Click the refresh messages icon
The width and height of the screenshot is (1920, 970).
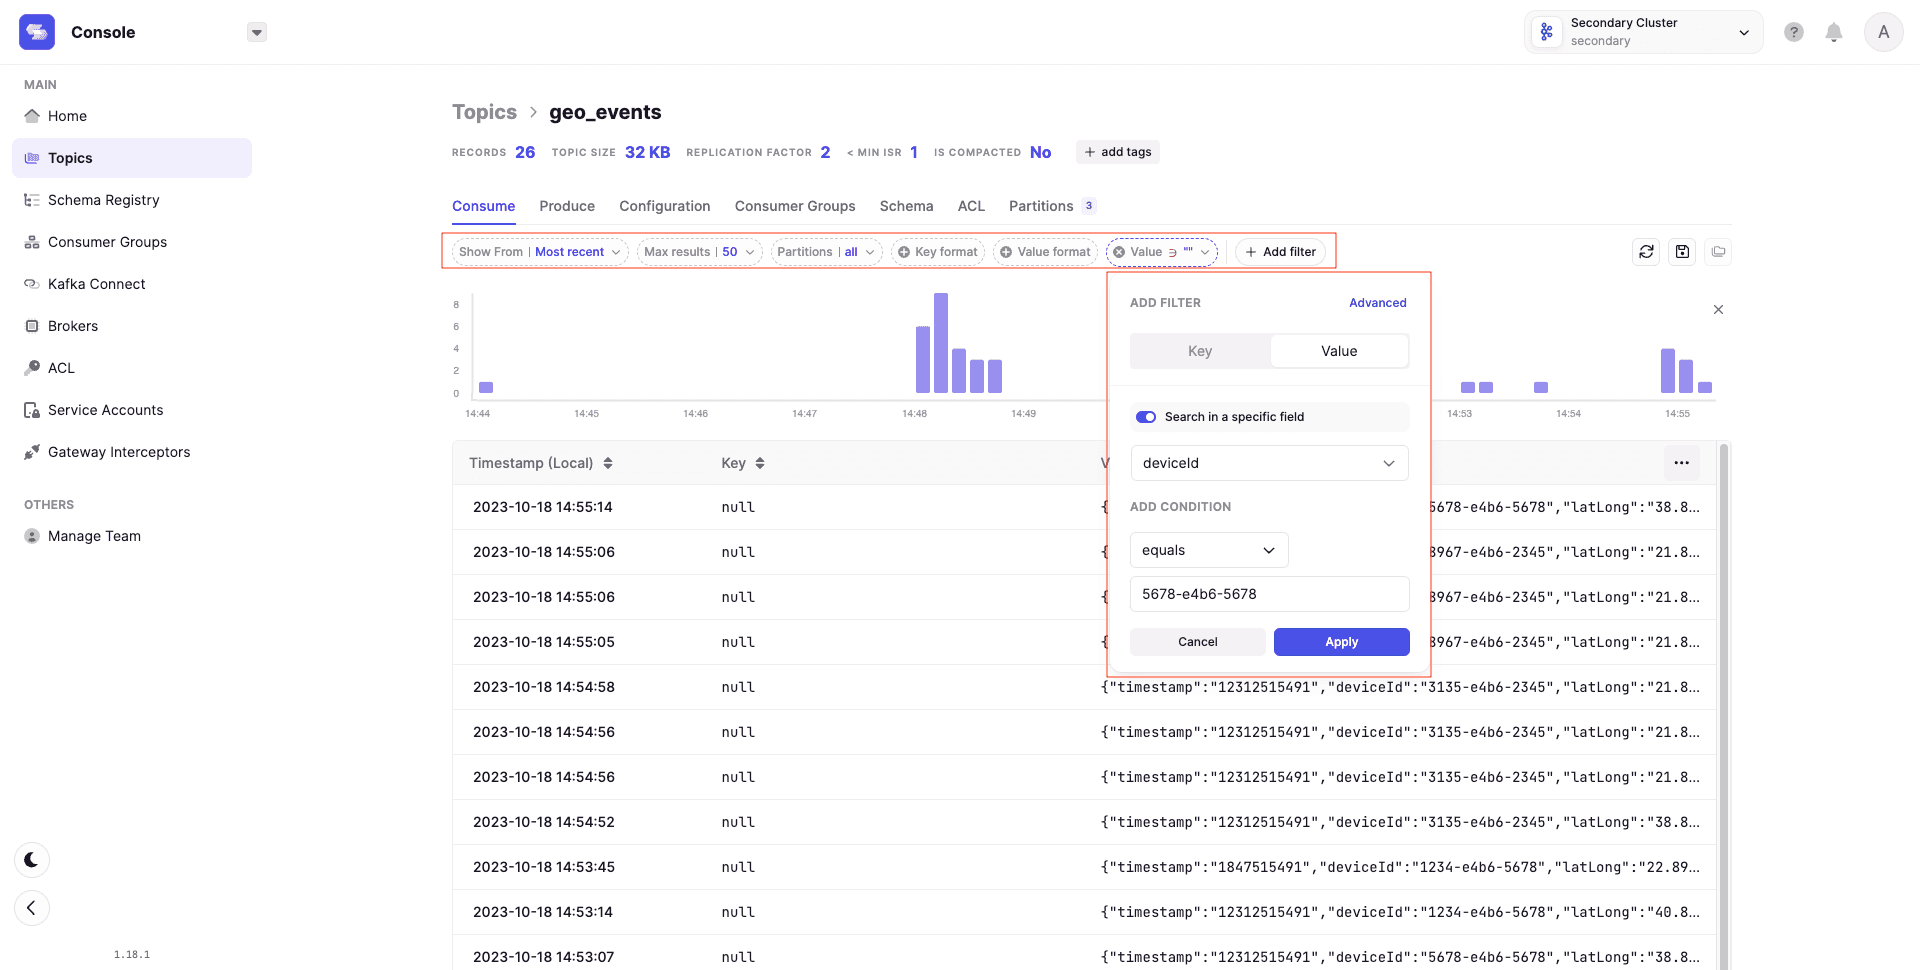[1646, 252]
